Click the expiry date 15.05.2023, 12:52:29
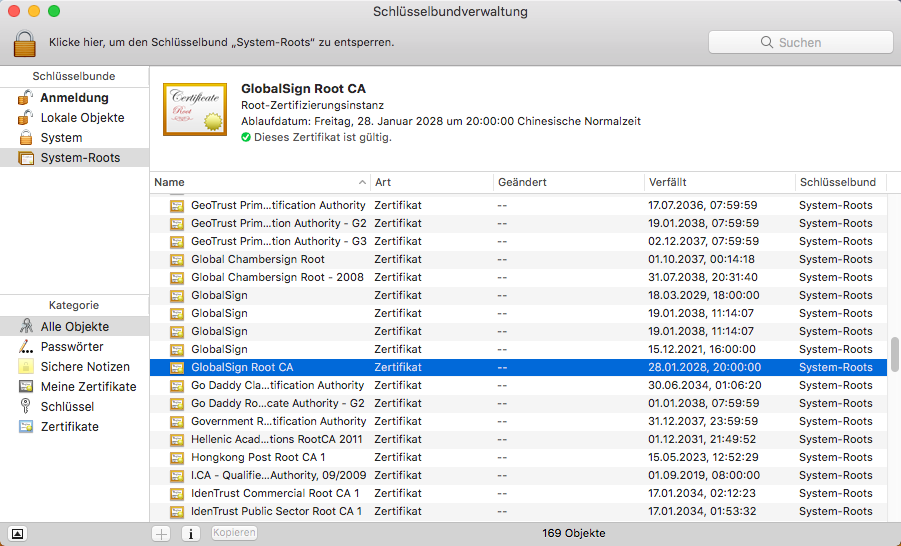Screen dimensions: 901x546 point(703,457)
